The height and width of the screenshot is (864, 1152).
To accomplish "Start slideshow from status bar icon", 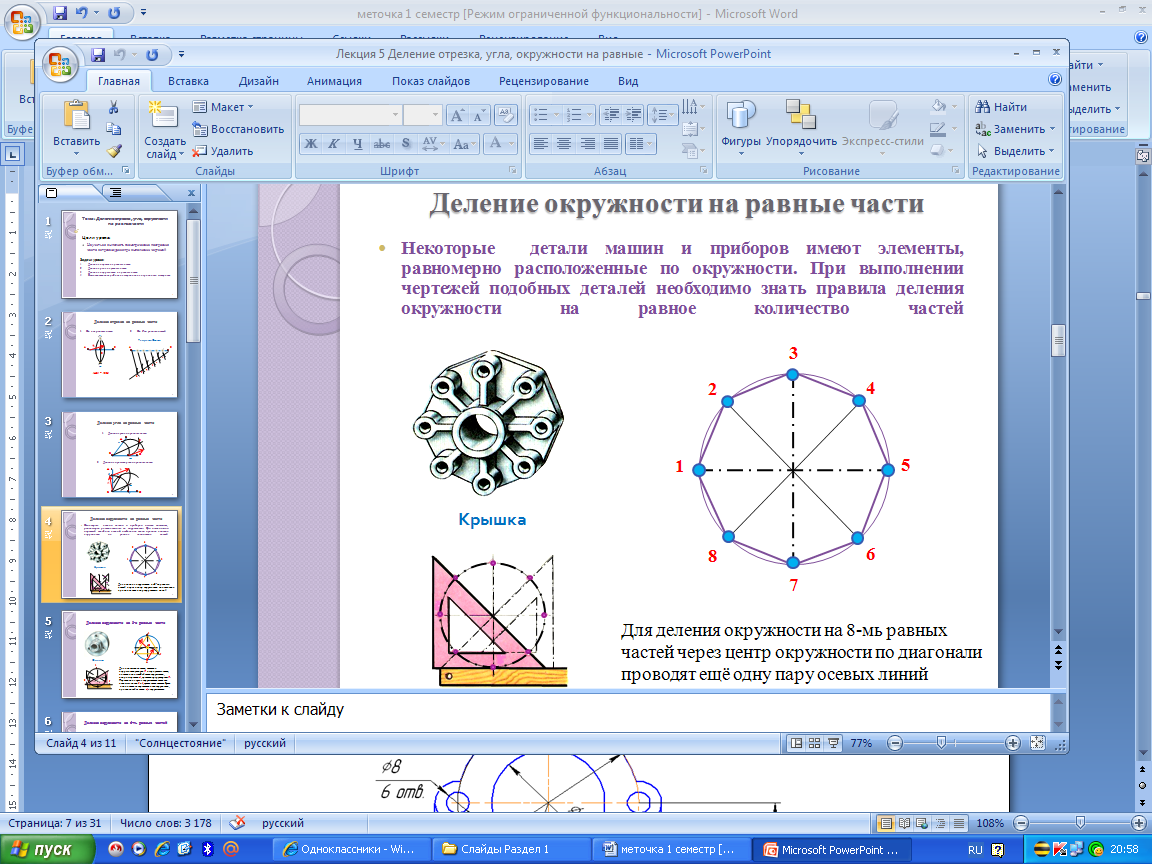I will point(833,743).
